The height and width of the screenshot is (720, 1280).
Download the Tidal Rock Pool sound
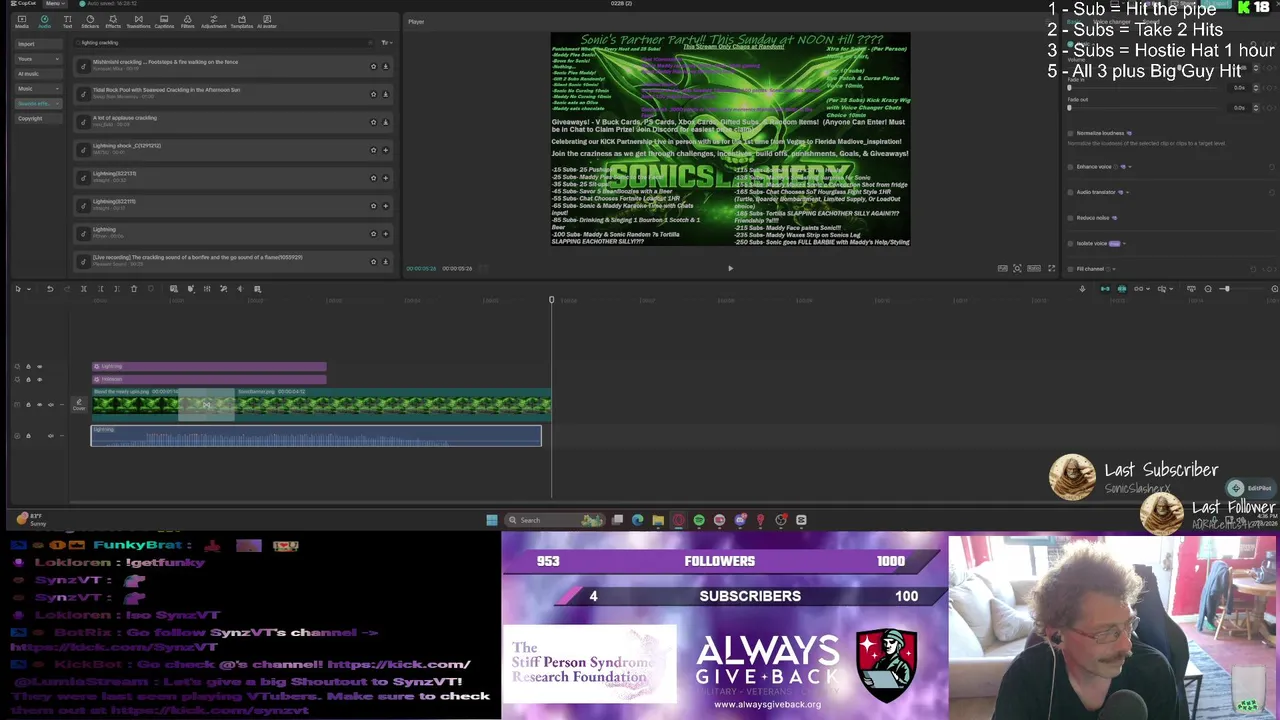[385, 95]
